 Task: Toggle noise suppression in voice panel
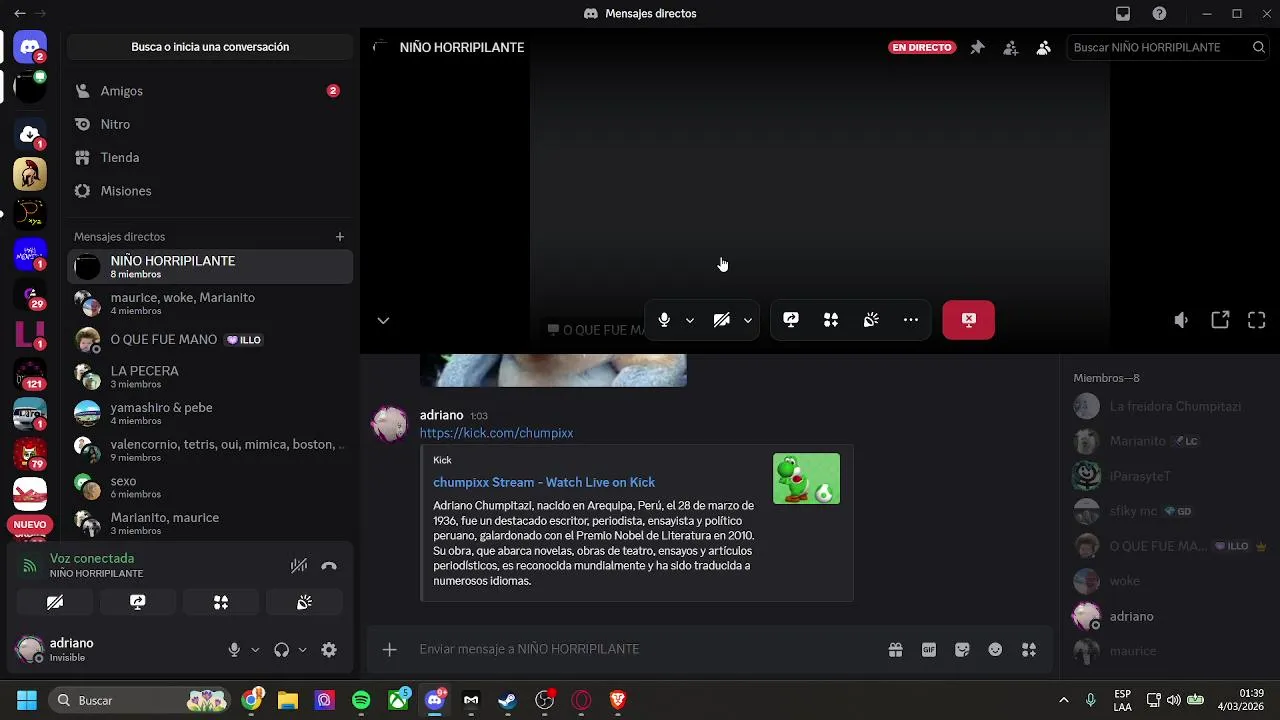298,566
